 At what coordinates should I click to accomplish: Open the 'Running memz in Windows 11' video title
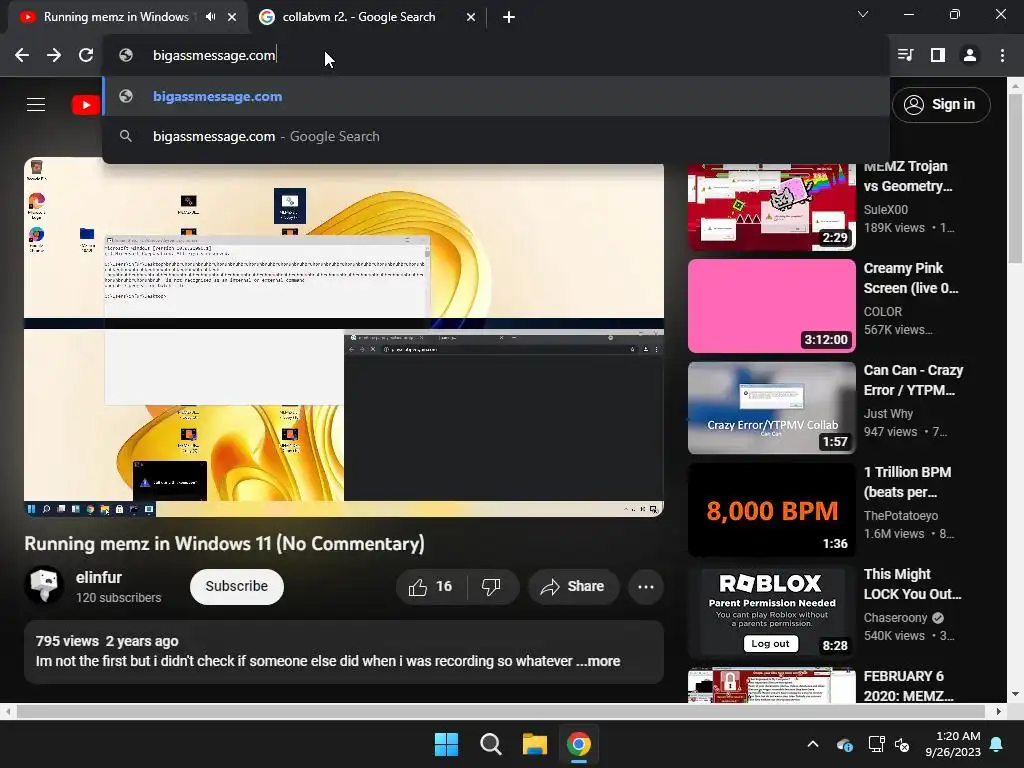(x=225, y=544)
